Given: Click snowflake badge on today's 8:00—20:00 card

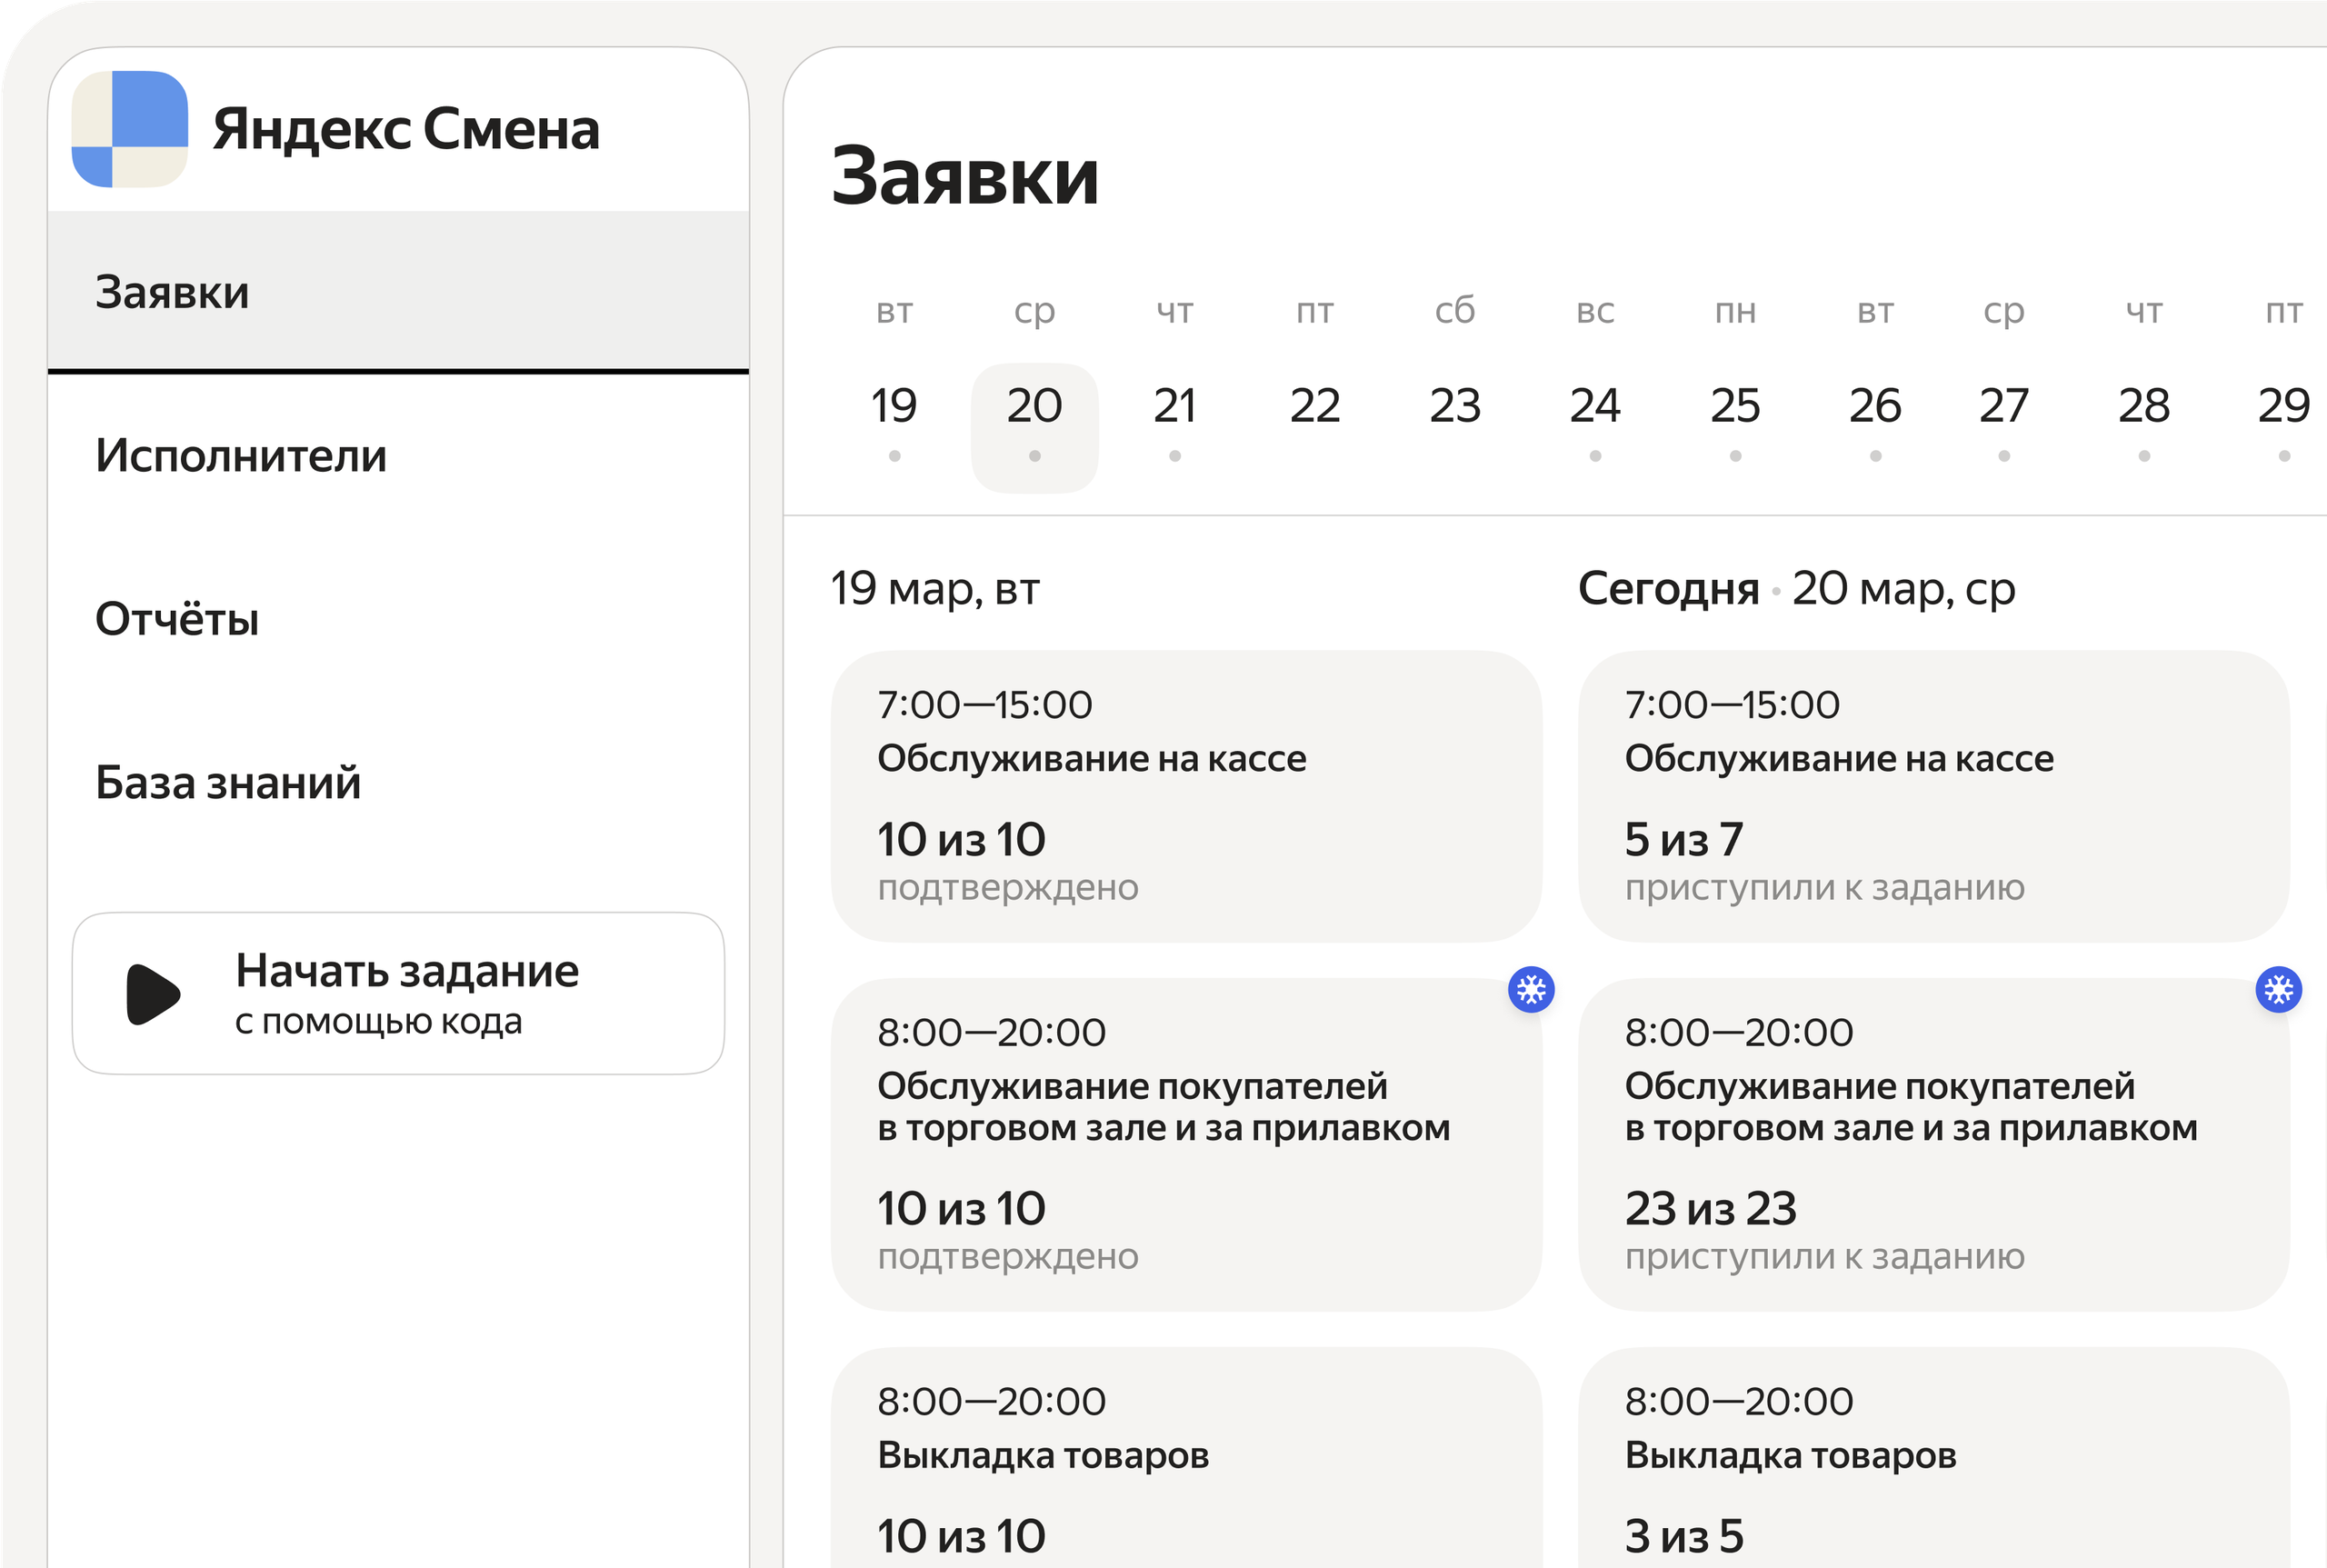Looking at the screenshot, I should click(x=2278, y=990).
